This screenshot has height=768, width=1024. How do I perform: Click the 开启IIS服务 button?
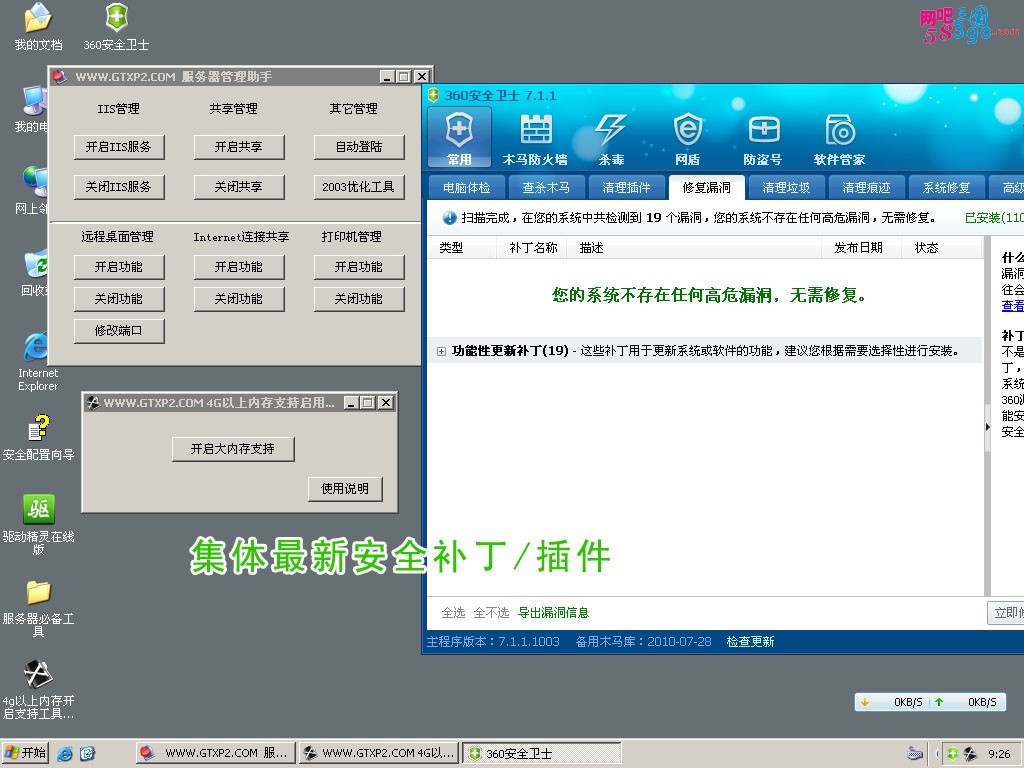coord(119,147)
